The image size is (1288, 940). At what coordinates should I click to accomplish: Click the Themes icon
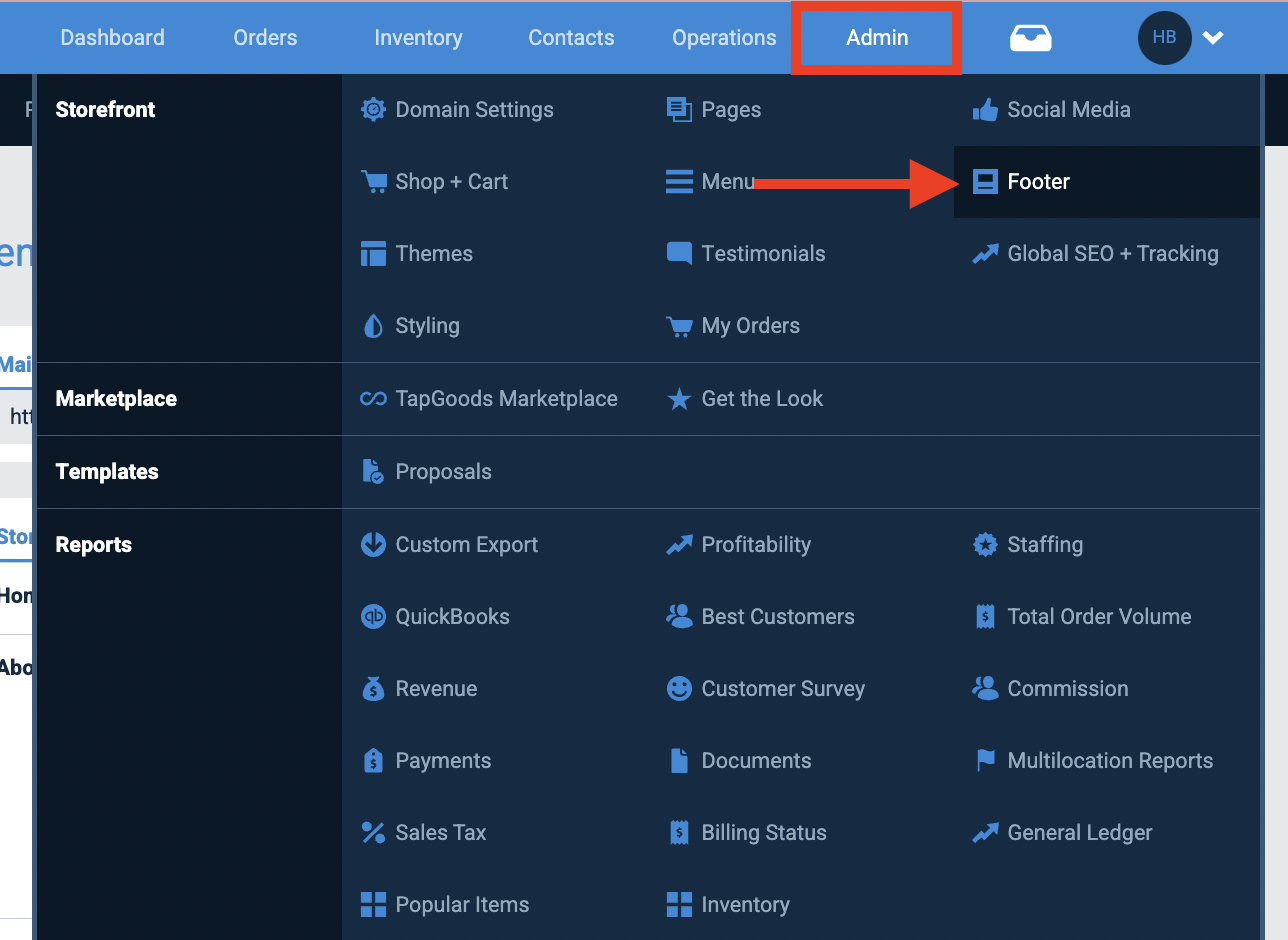373,253
